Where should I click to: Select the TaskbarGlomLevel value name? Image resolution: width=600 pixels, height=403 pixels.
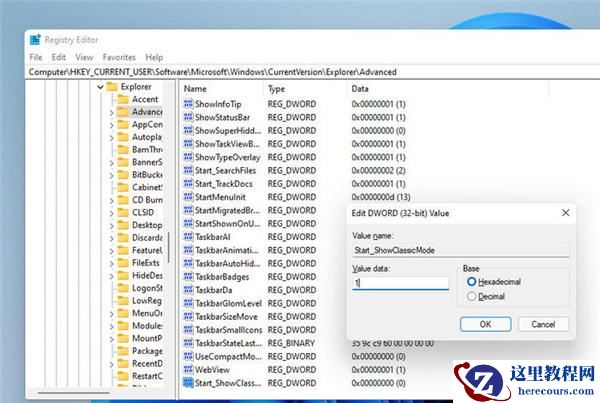pyautogui.click(x=228, y=303)
